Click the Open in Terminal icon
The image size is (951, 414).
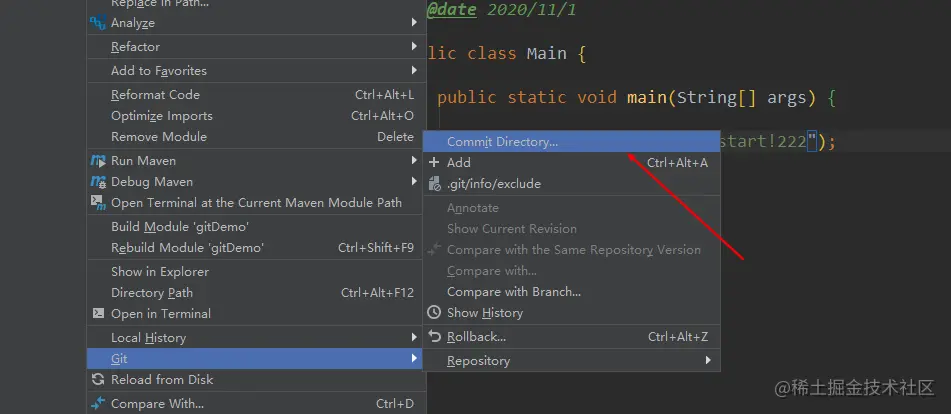coord(98,313)
